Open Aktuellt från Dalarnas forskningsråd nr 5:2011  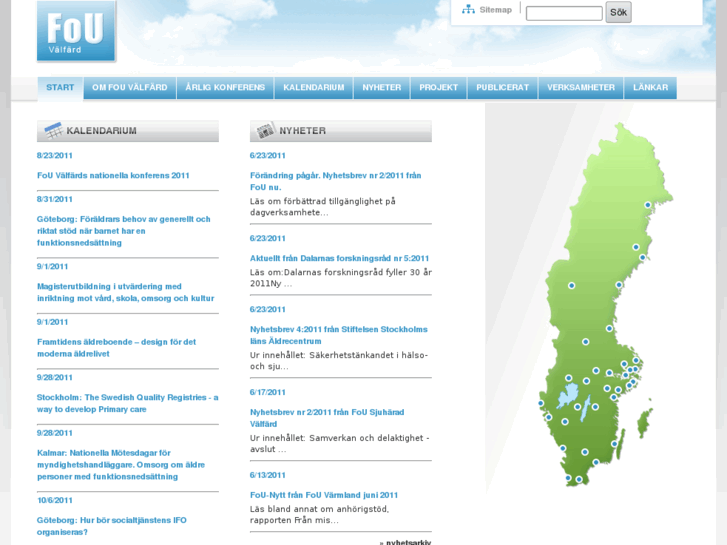(x=339, y=258)
